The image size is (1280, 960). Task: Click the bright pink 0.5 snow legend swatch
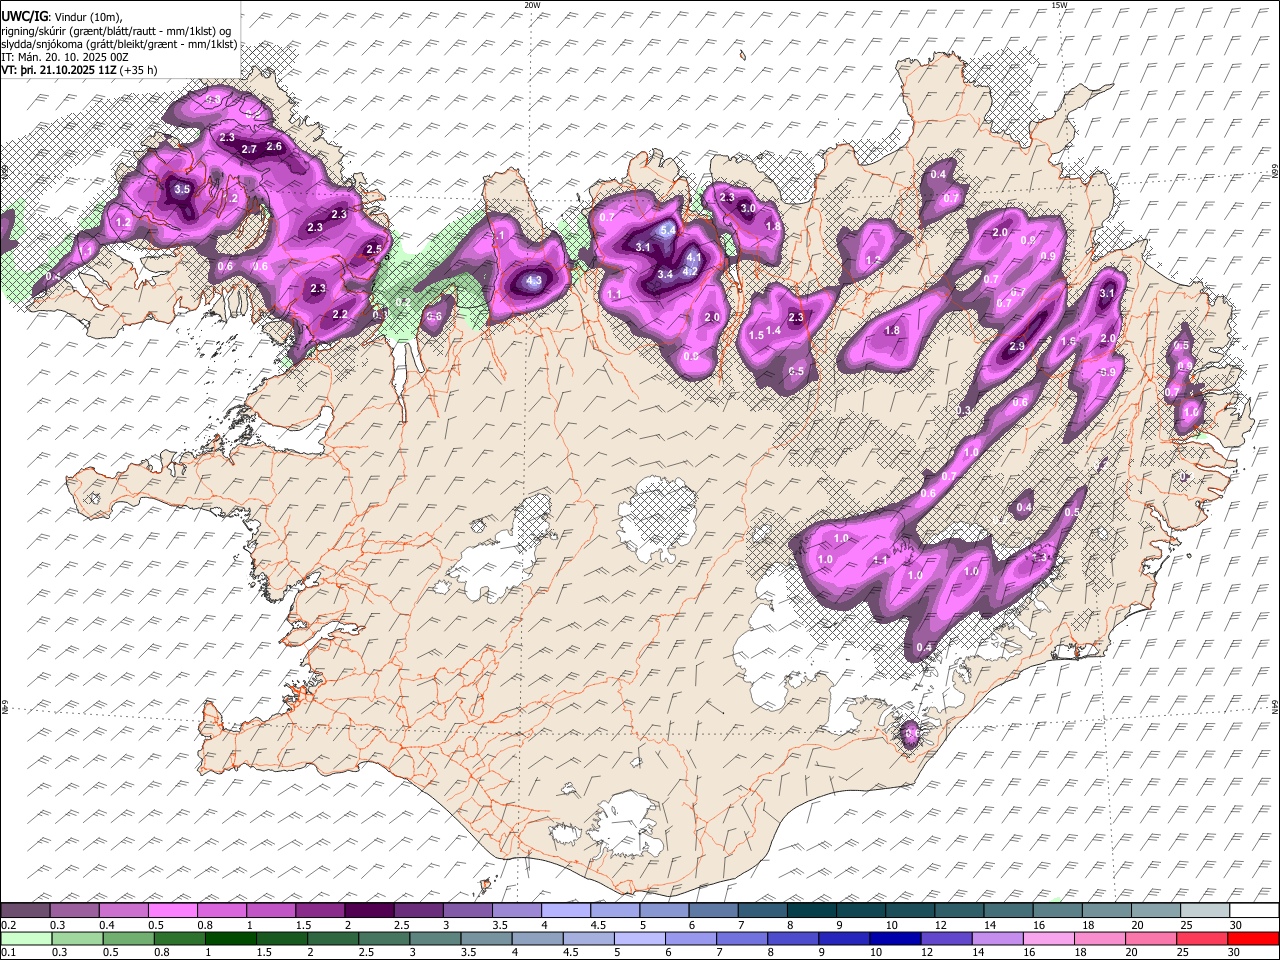[x=172, y=911]
